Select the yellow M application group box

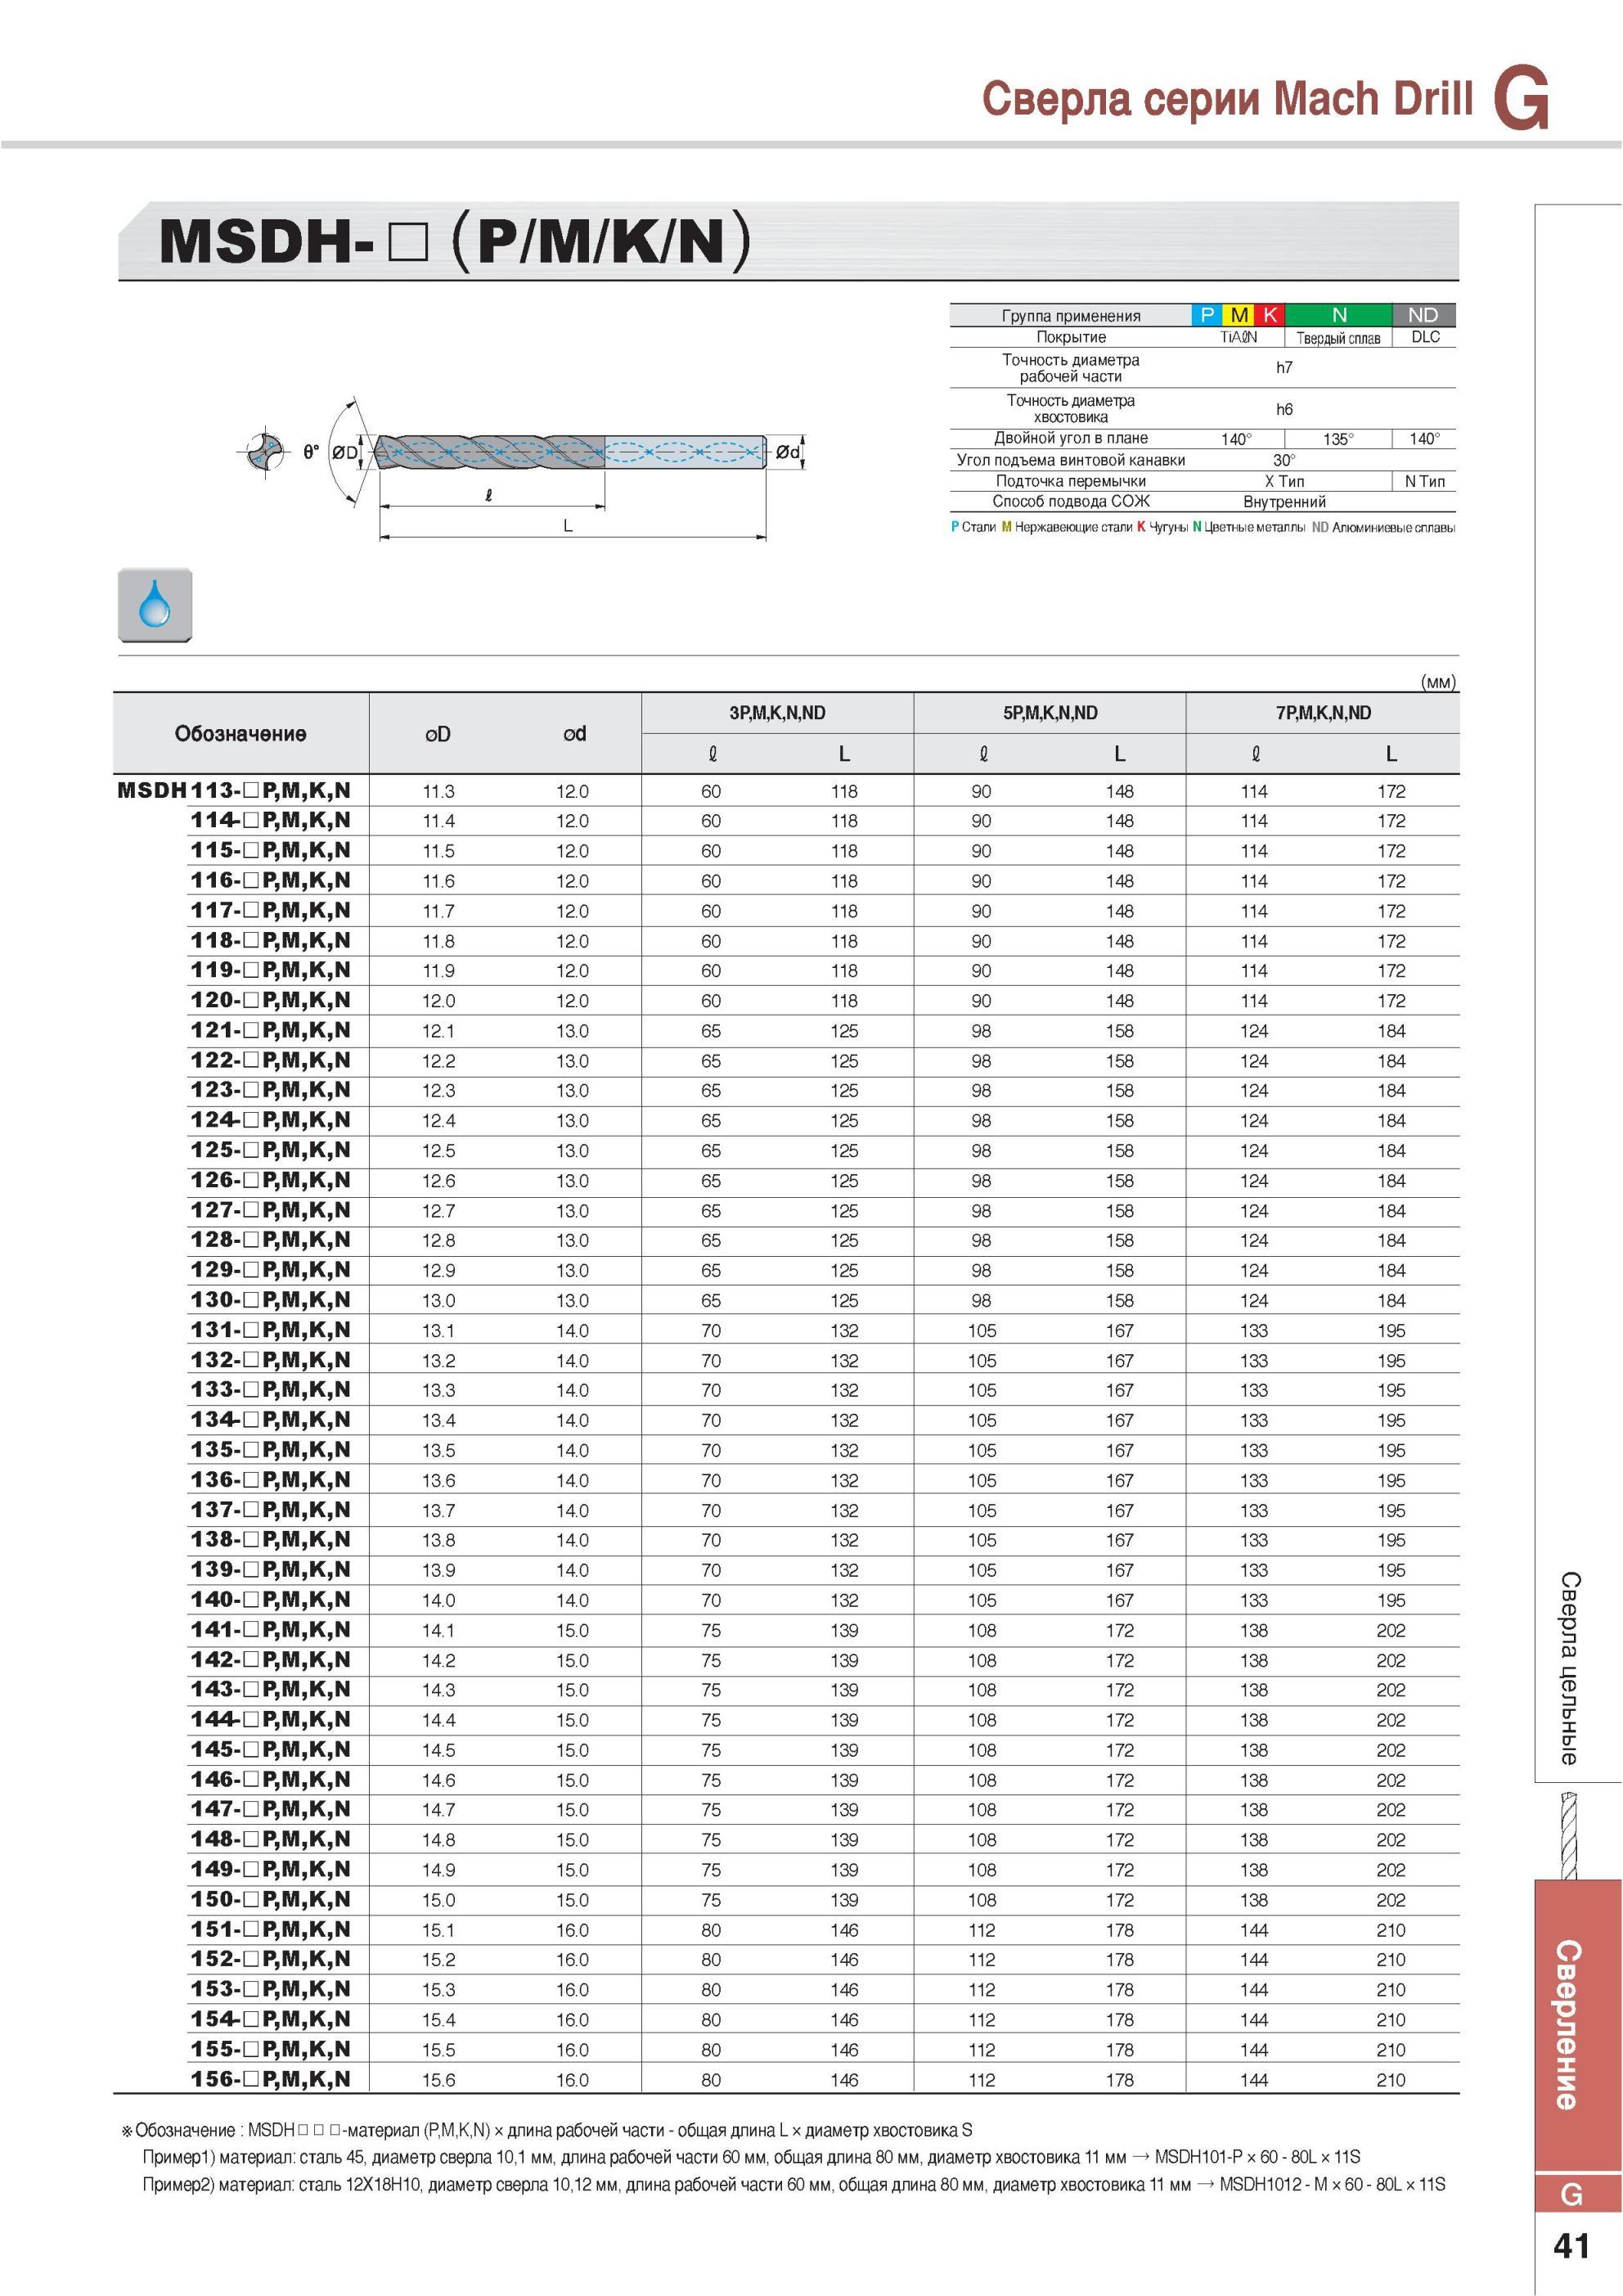[1239, 315]
